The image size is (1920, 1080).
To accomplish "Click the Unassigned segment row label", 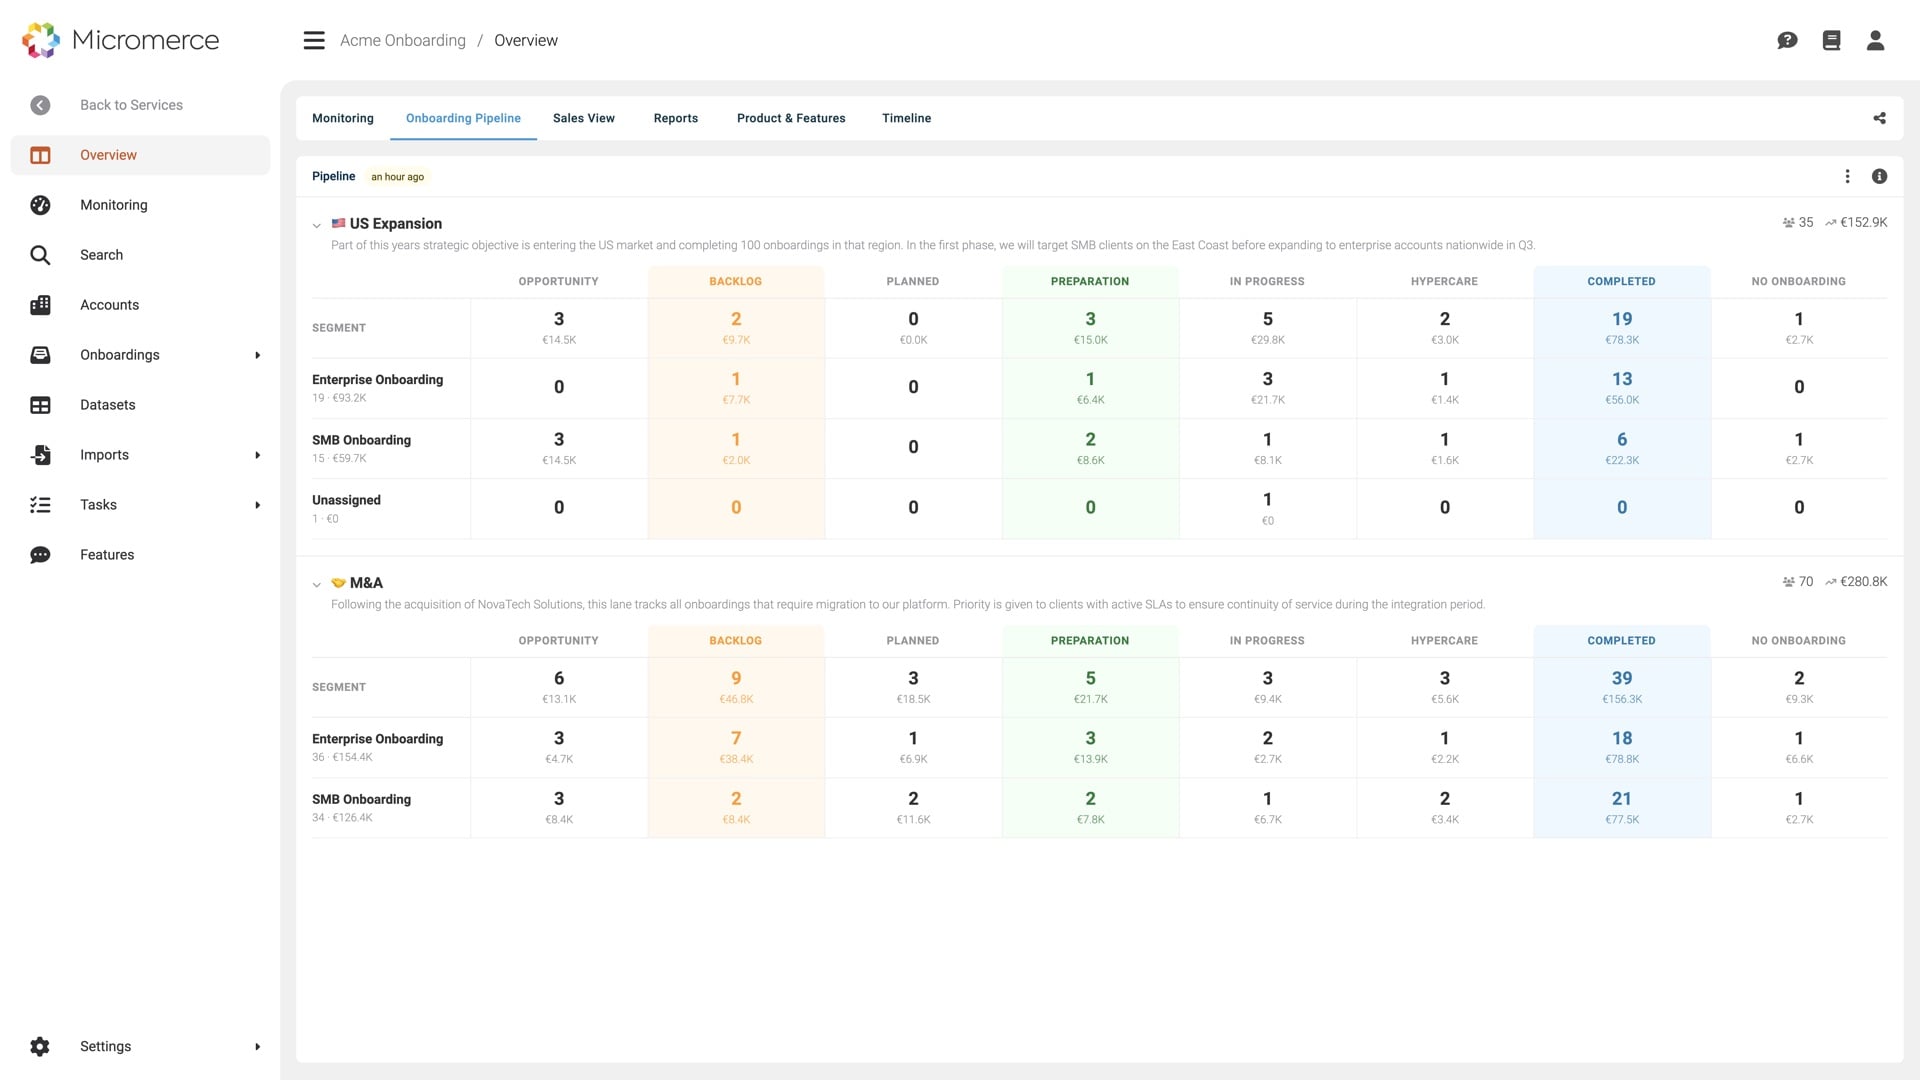I will (346, 500).
